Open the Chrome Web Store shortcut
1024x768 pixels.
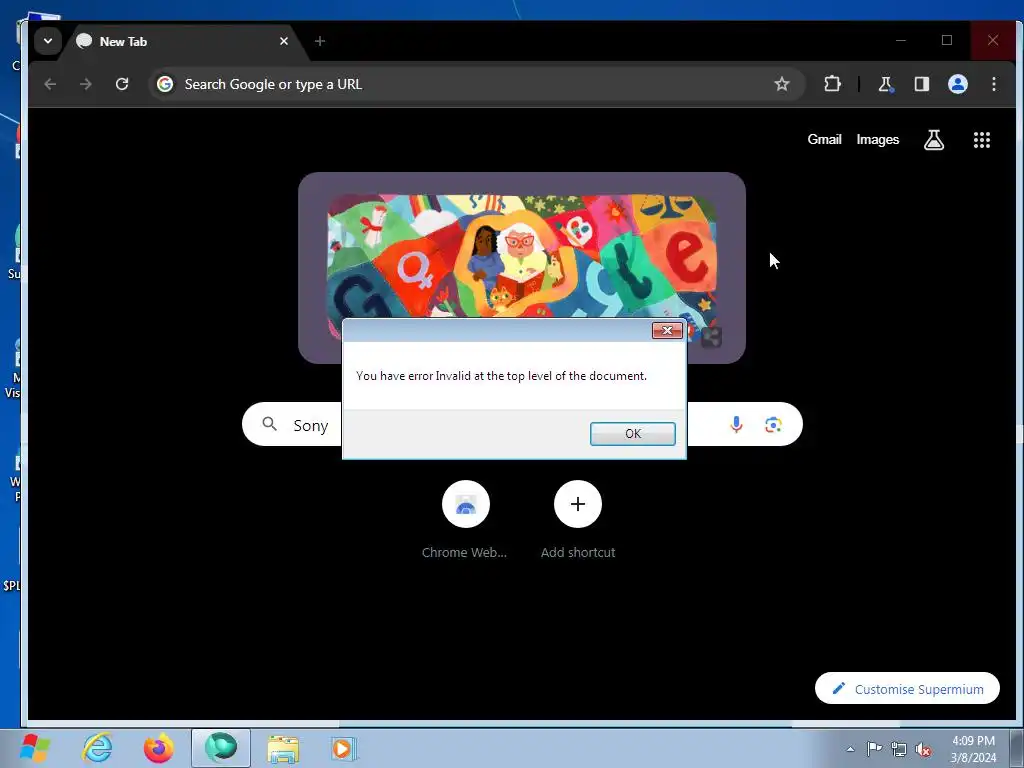(465, 519)
